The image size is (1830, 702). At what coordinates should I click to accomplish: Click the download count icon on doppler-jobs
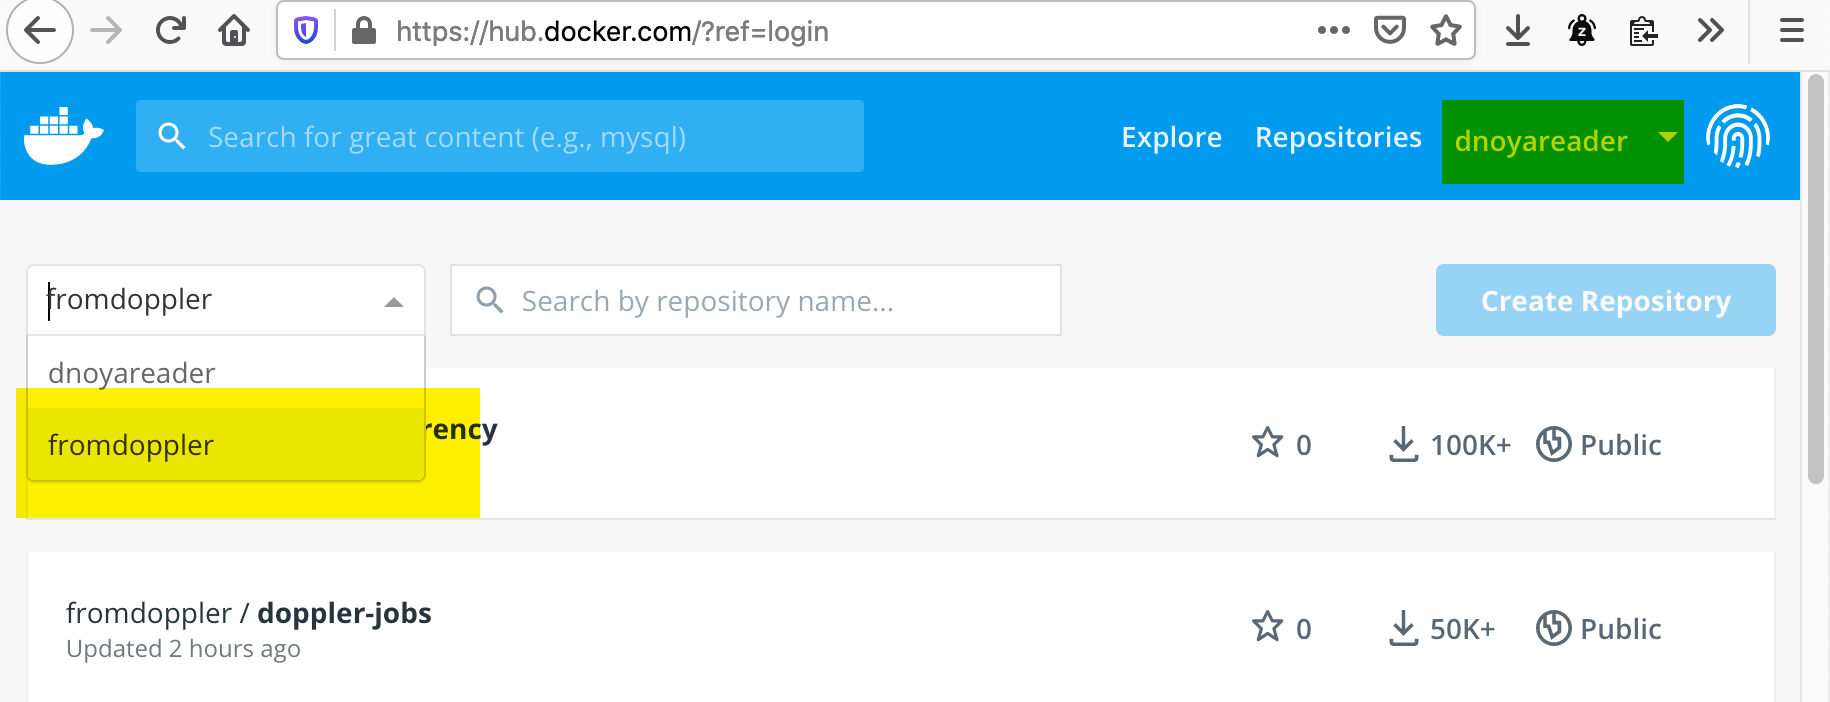[1404, 628]
